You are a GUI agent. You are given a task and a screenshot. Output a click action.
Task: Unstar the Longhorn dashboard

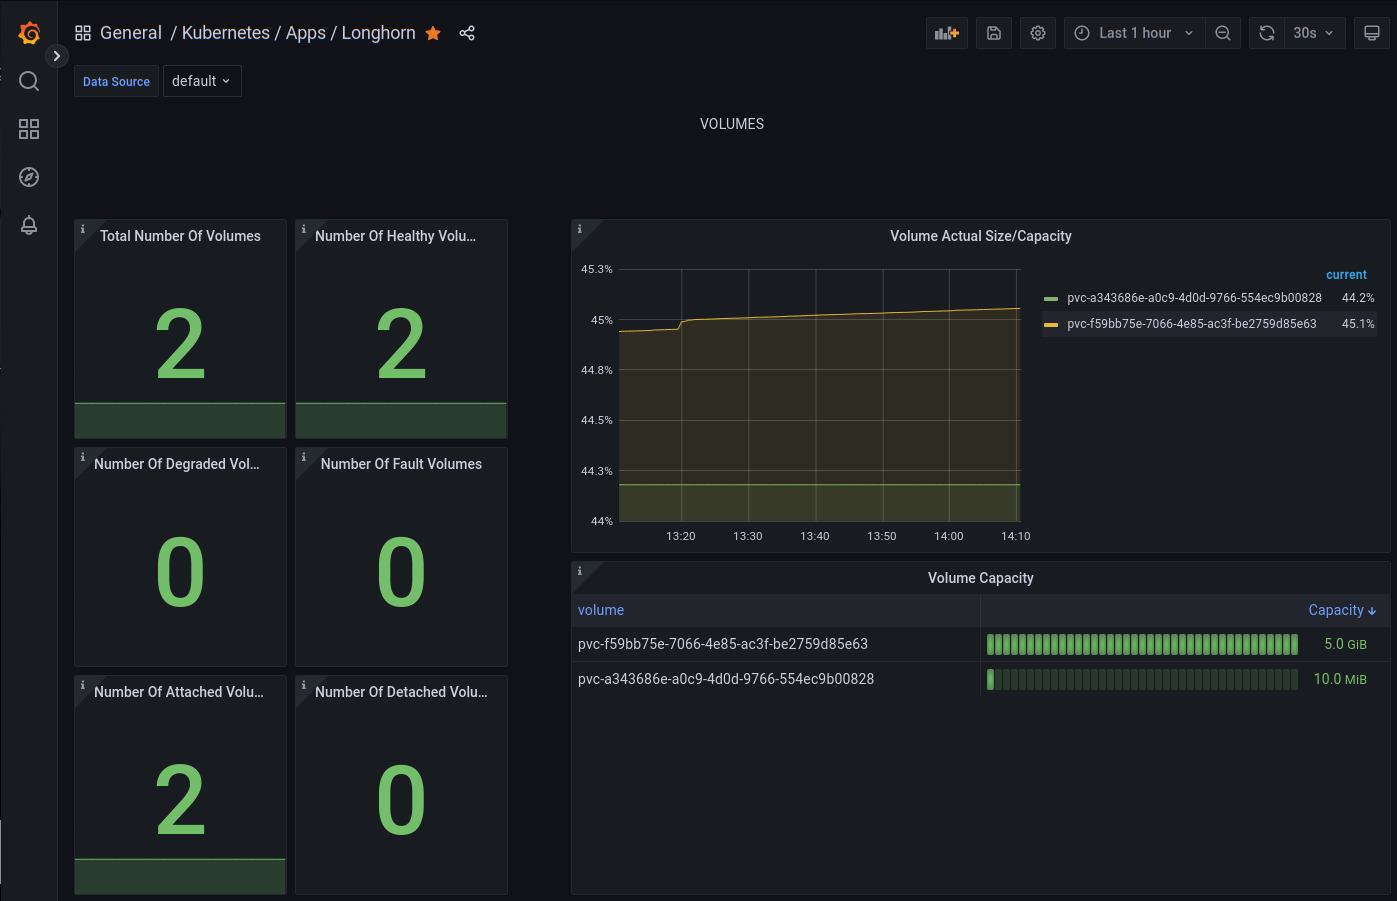pos(433,33)
